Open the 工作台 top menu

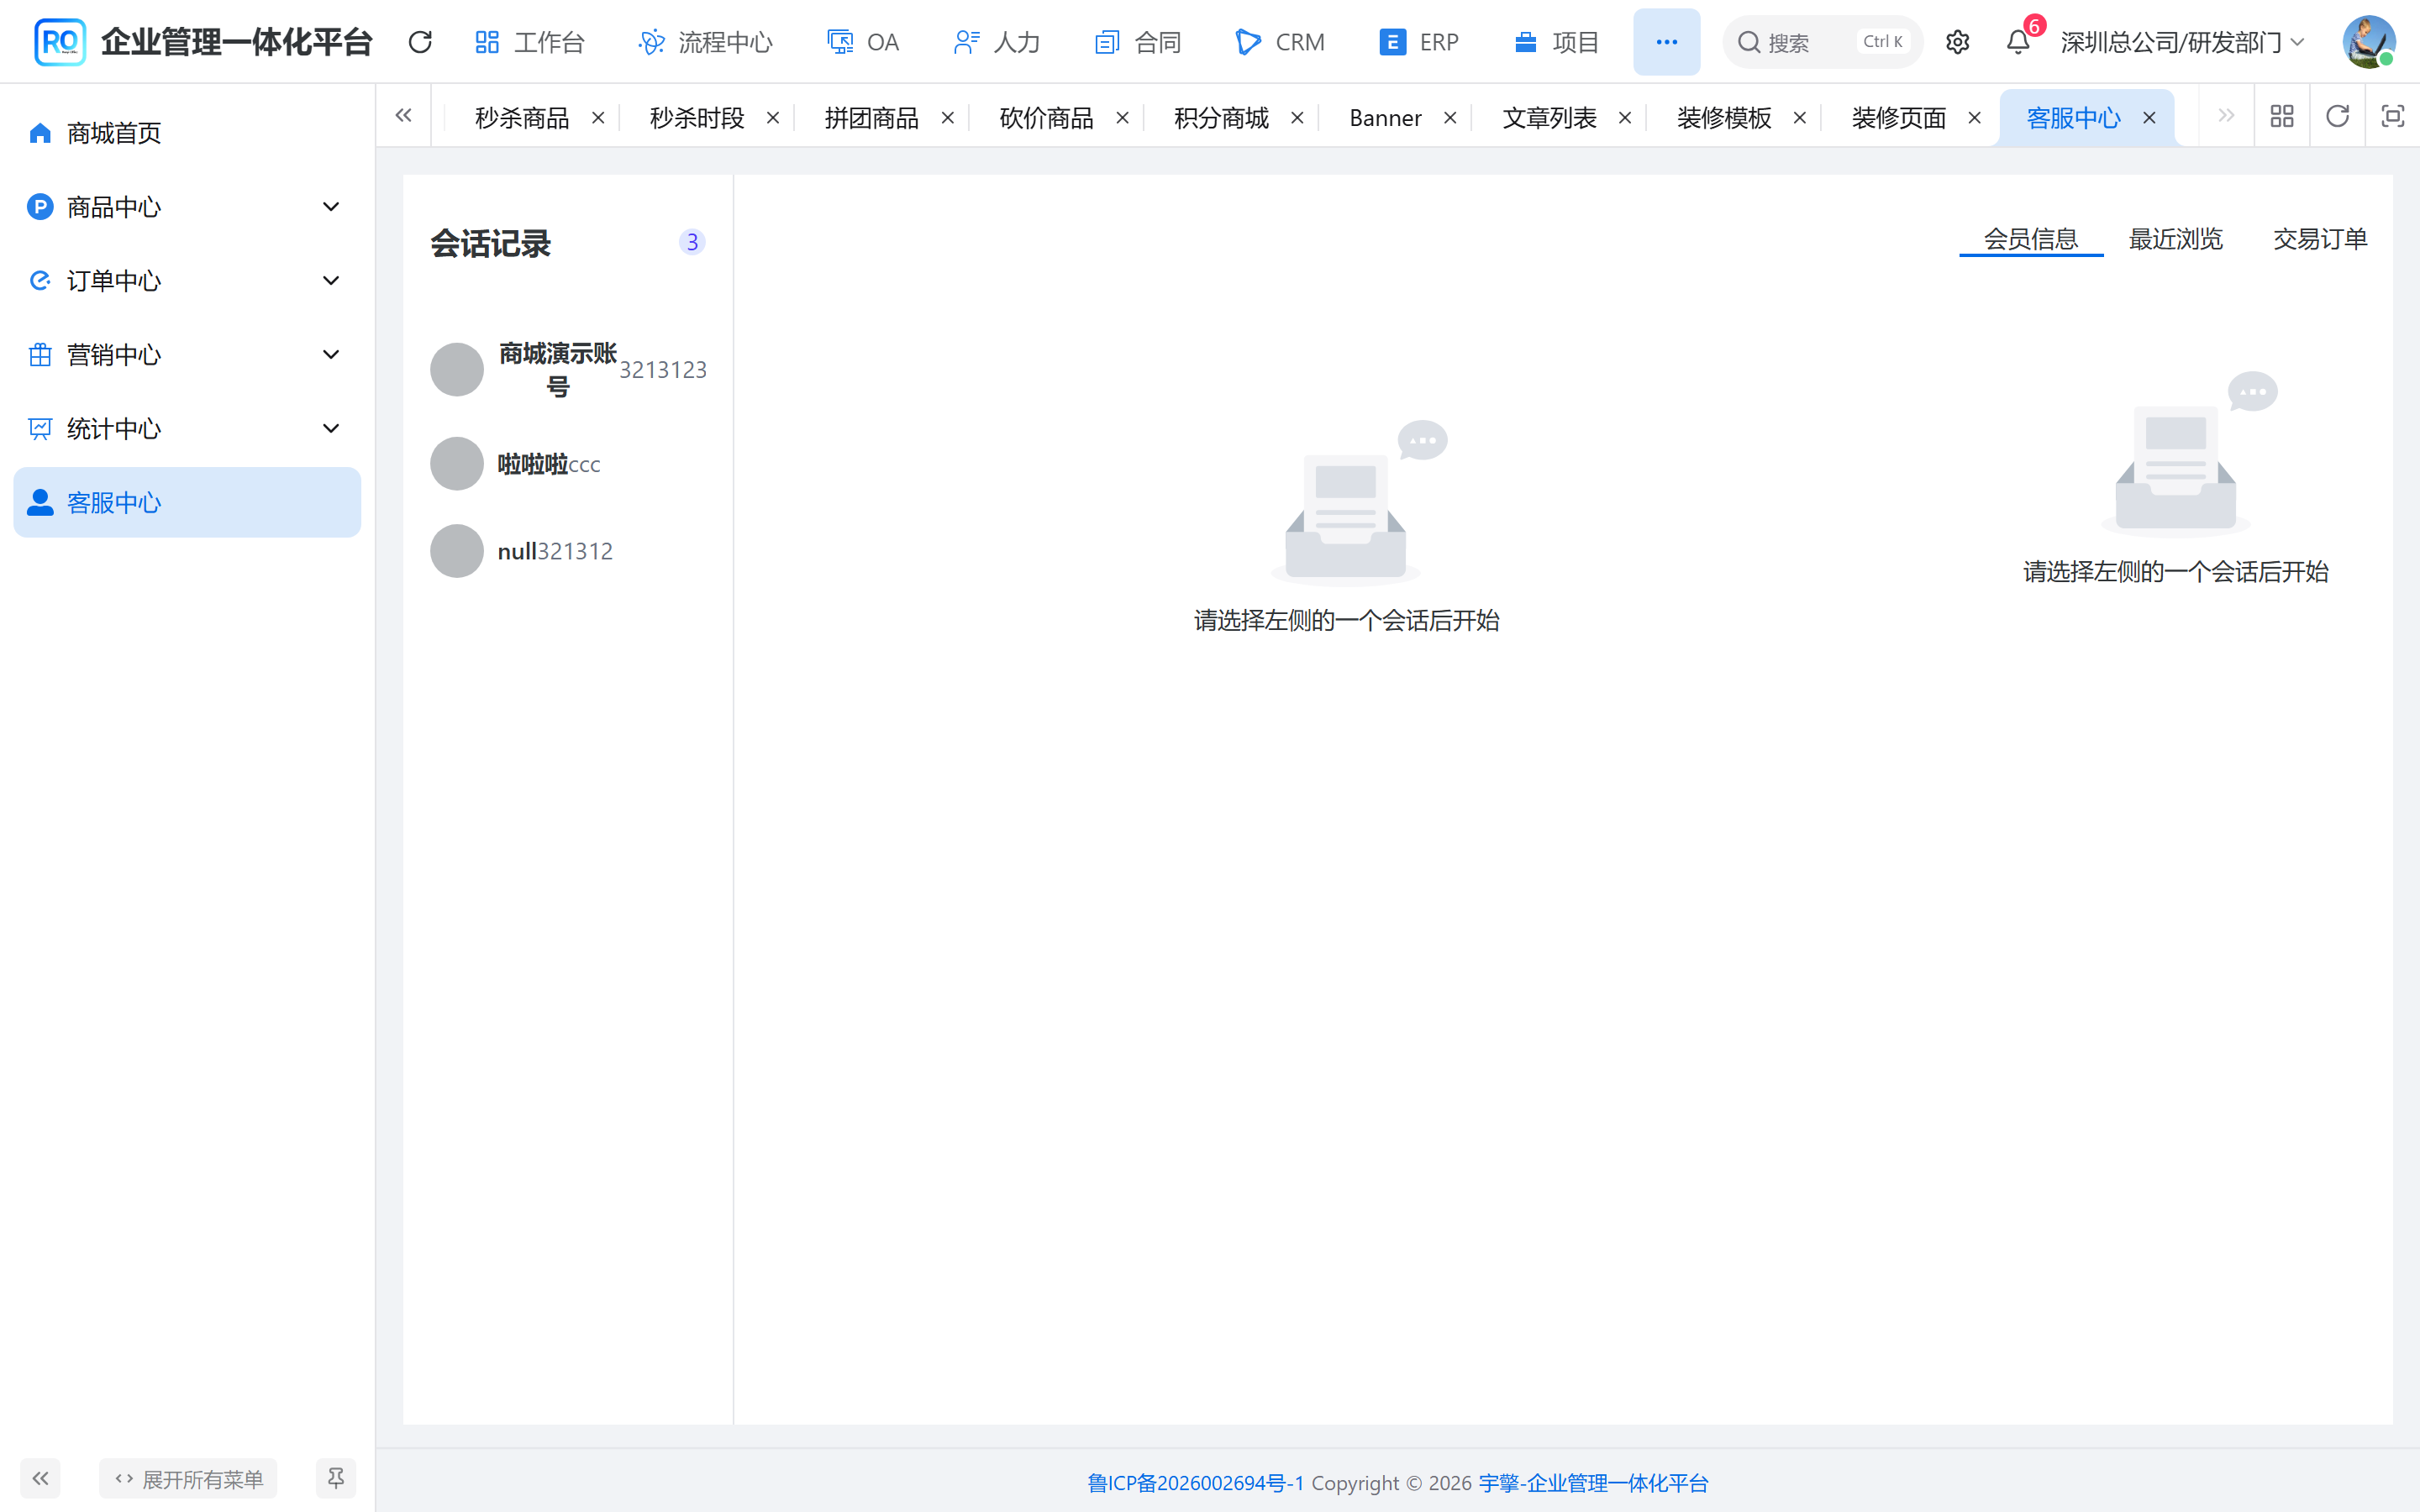coord(530,42)
